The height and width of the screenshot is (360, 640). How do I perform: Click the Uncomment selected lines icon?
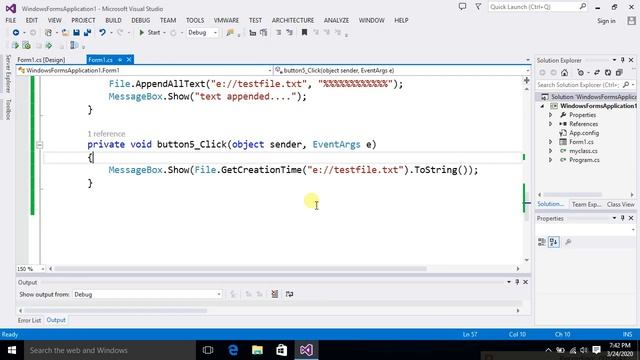289,33
